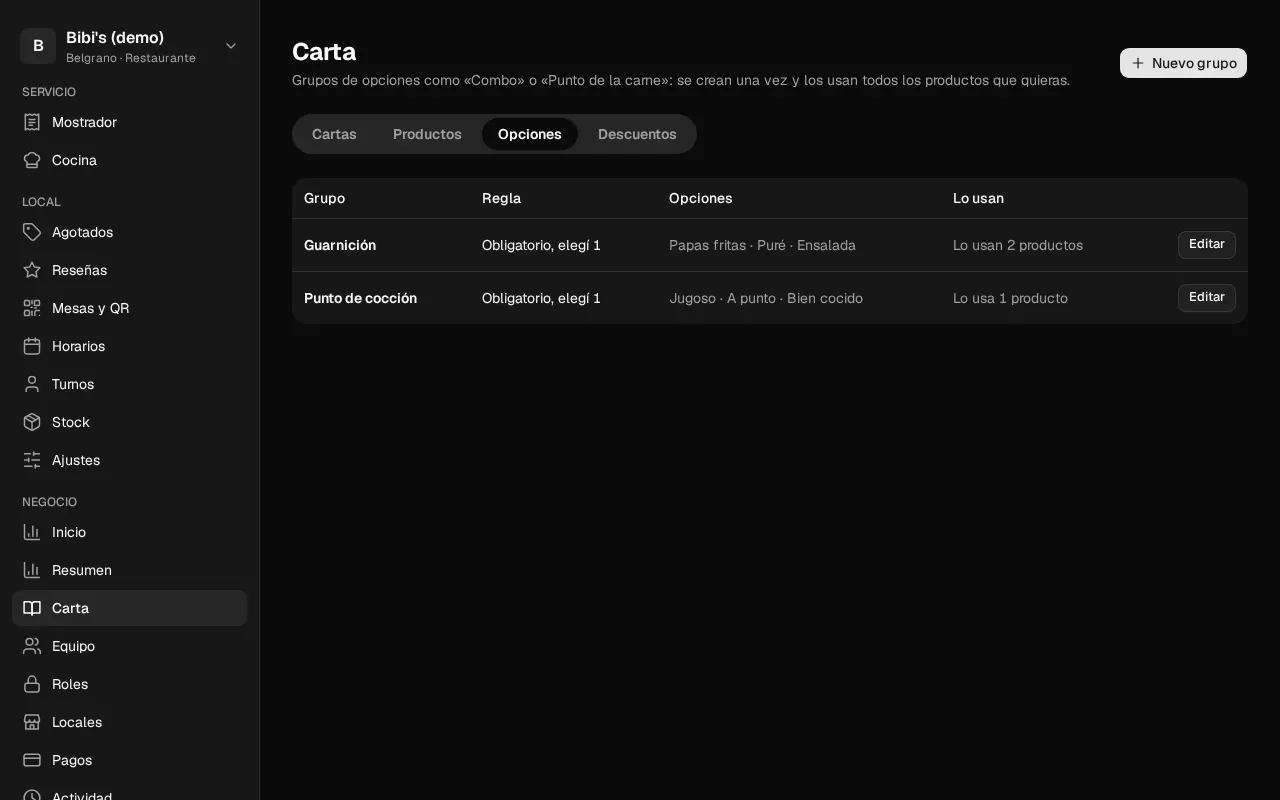
Task: Click the Agotados tag icon
Action: coord(32,232)
